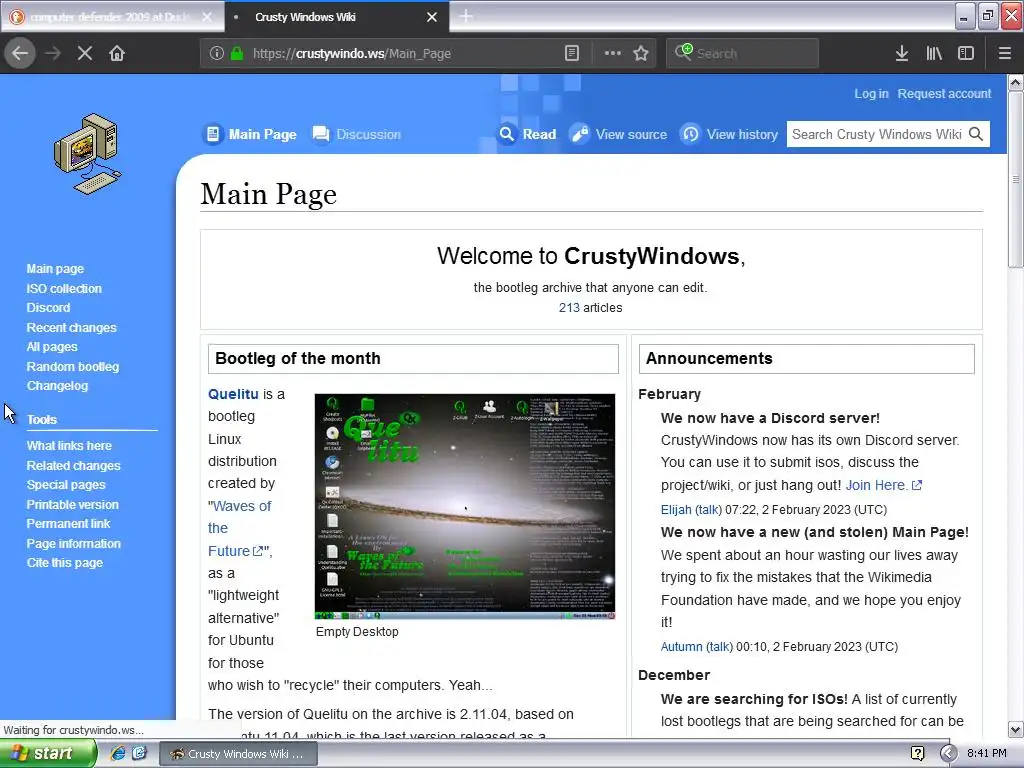Open the Changelog link
The width and height of the screenshot is (1024, 768).
coord(57,385)
